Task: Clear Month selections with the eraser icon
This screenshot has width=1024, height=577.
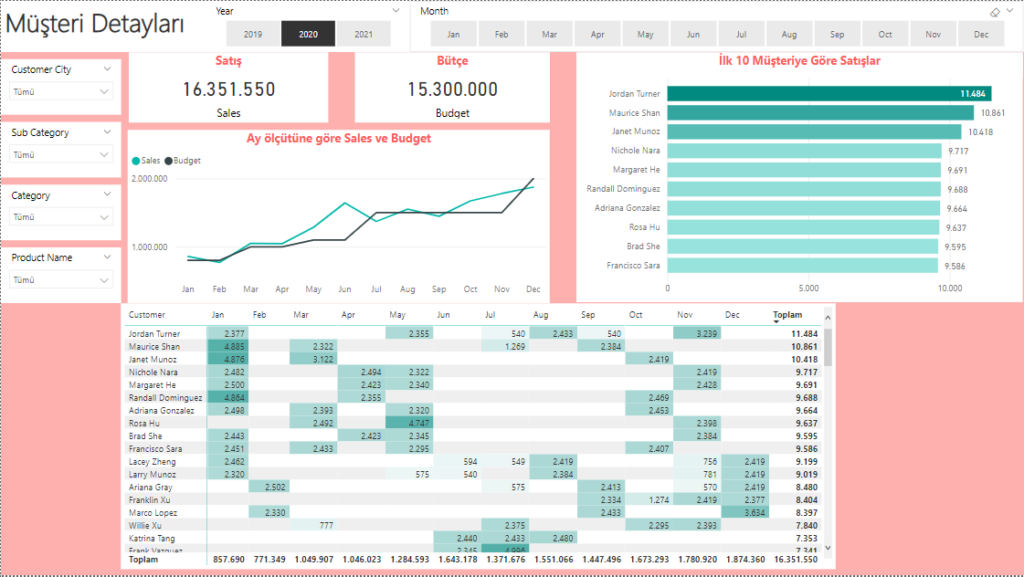Action: (994, 12)
